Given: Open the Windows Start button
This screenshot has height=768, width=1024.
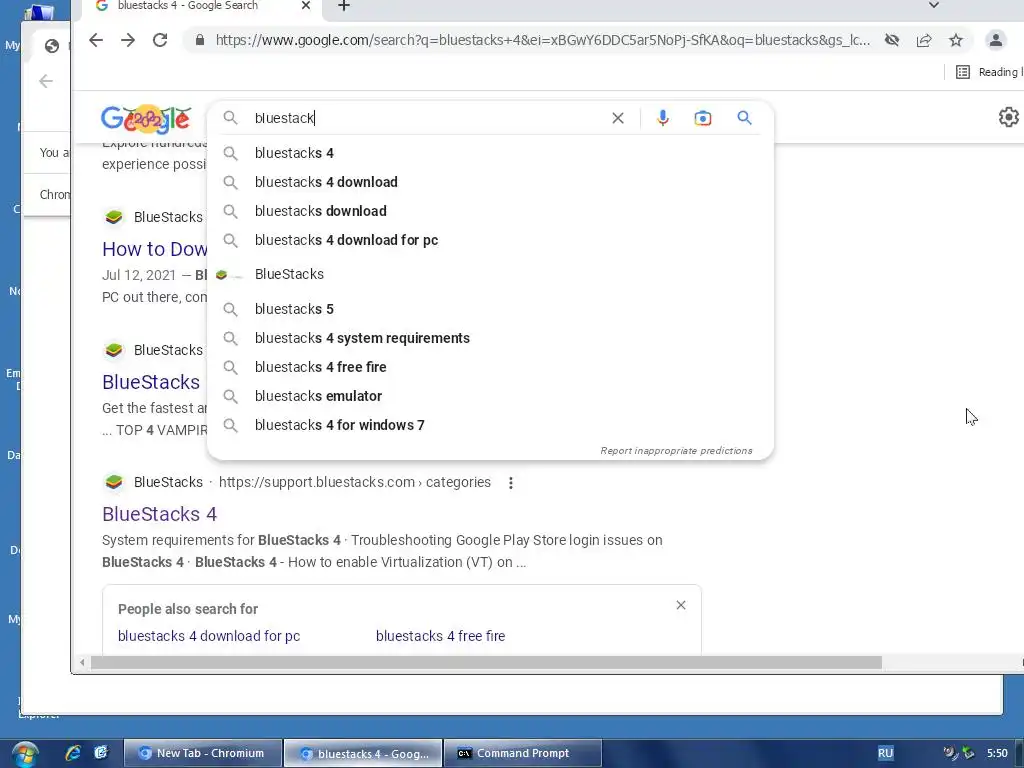Looking at the screenshot, I should (x=24, y=755).
